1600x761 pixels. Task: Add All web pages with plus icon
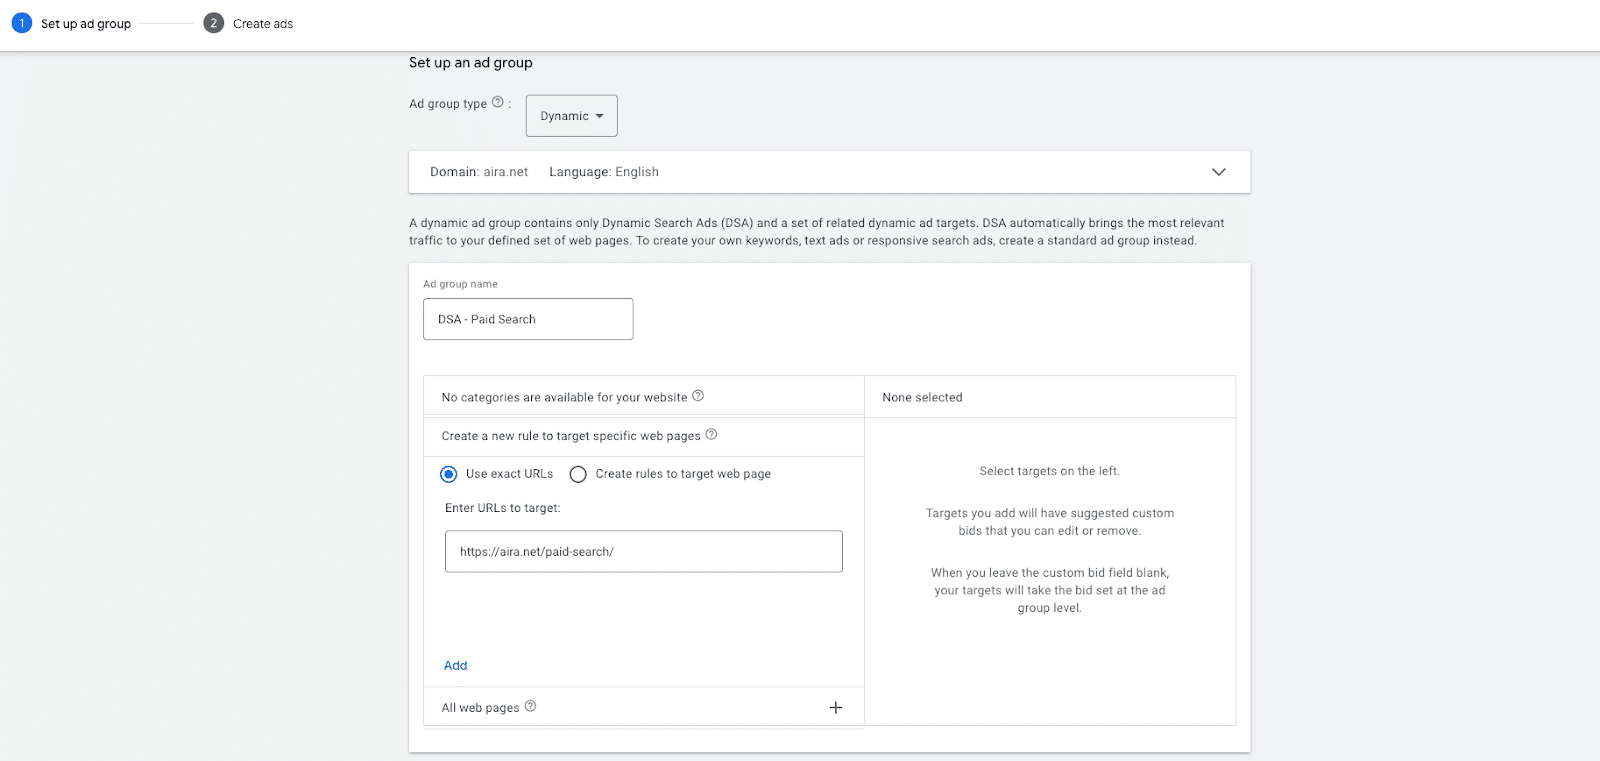click(x=836, y=708)
